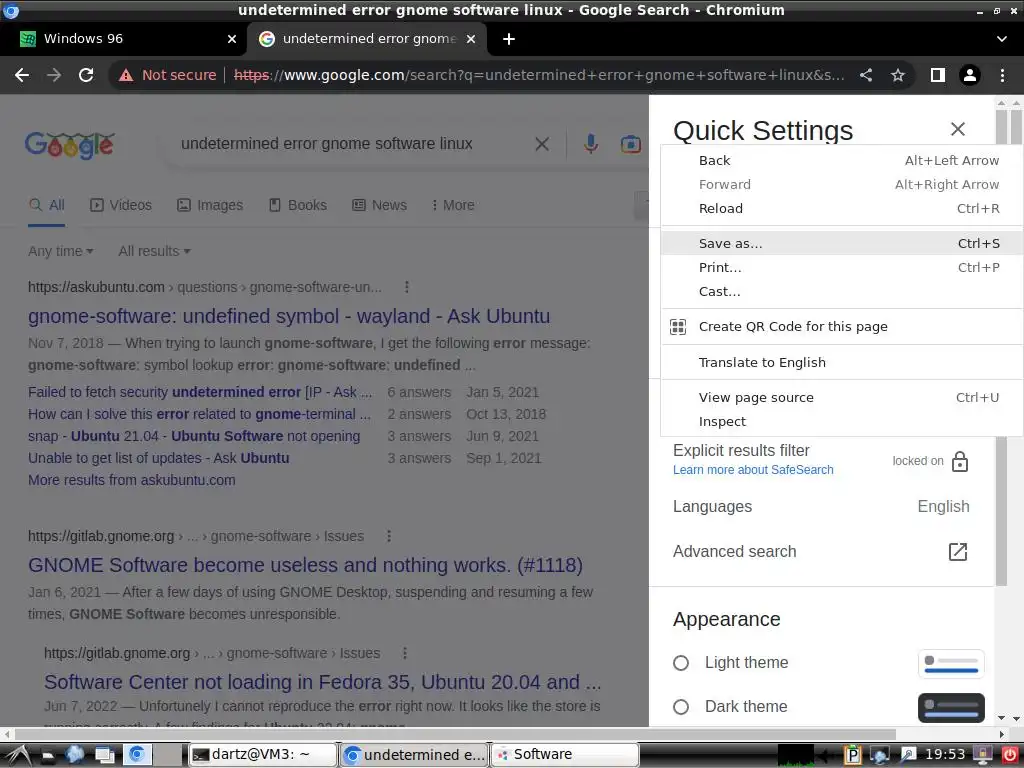
Task: Expand the Any time filter dropdown
Action: pos(61,251)
